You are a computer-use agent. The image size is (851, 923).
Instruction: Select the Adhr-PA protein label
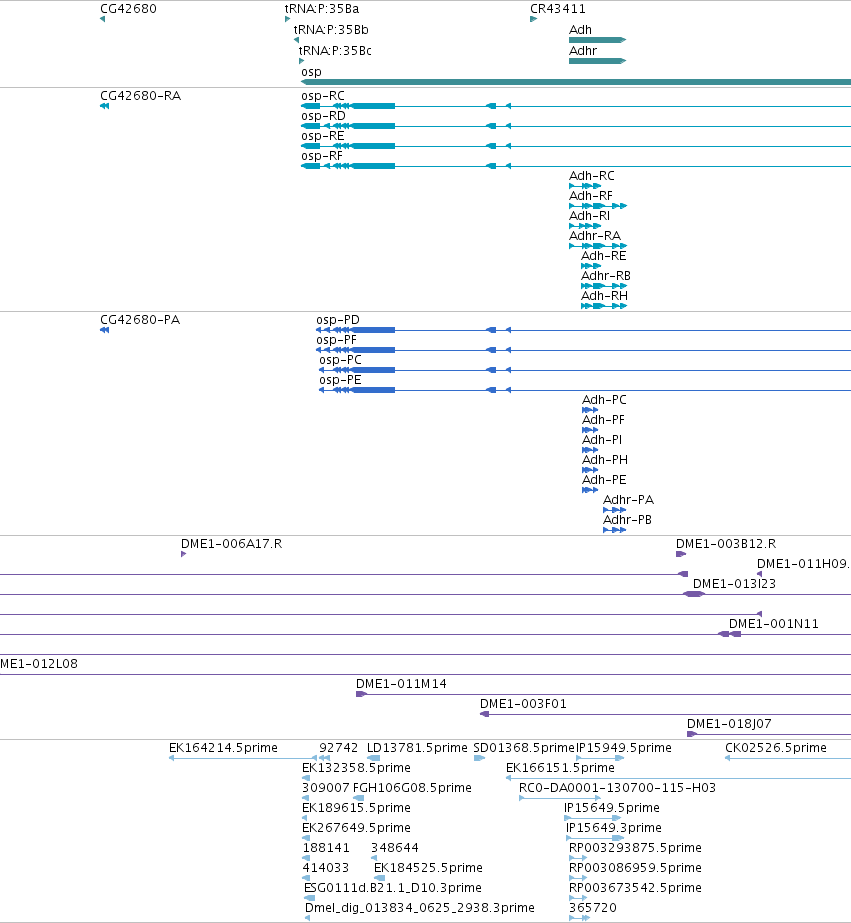pos(629,500)
